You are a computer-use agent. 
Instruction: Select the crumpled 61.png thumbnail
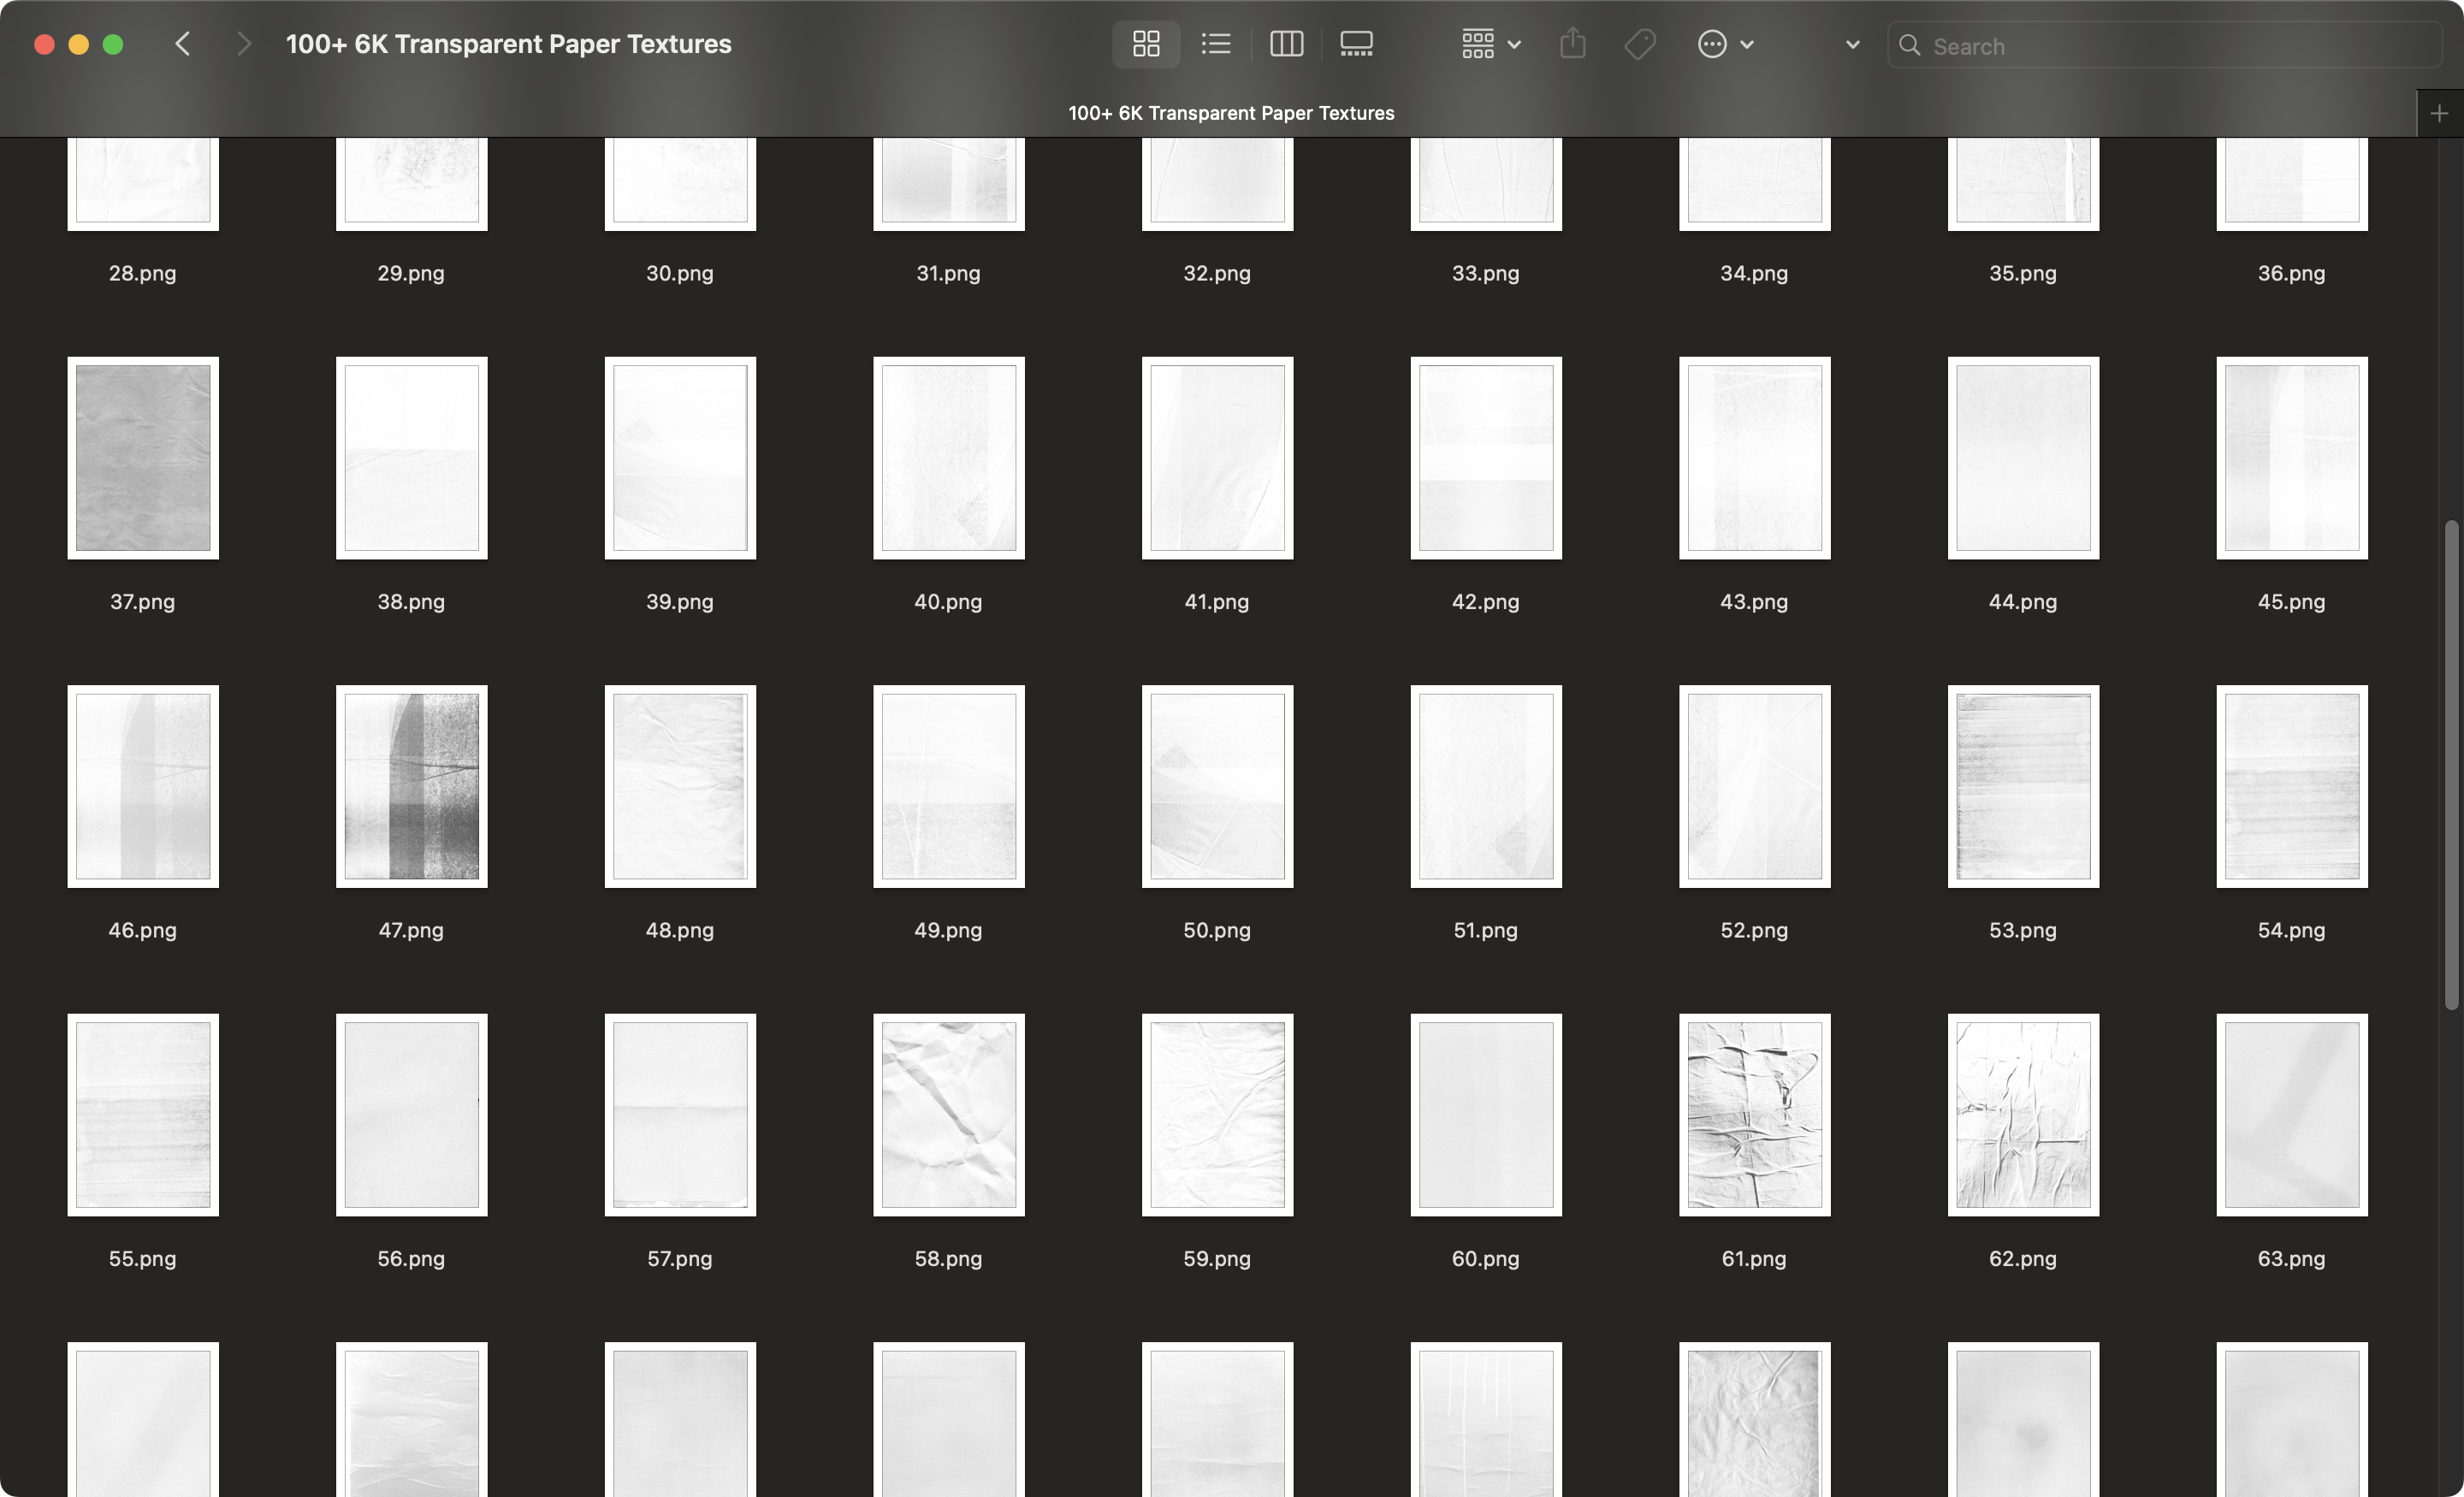1754,1114
